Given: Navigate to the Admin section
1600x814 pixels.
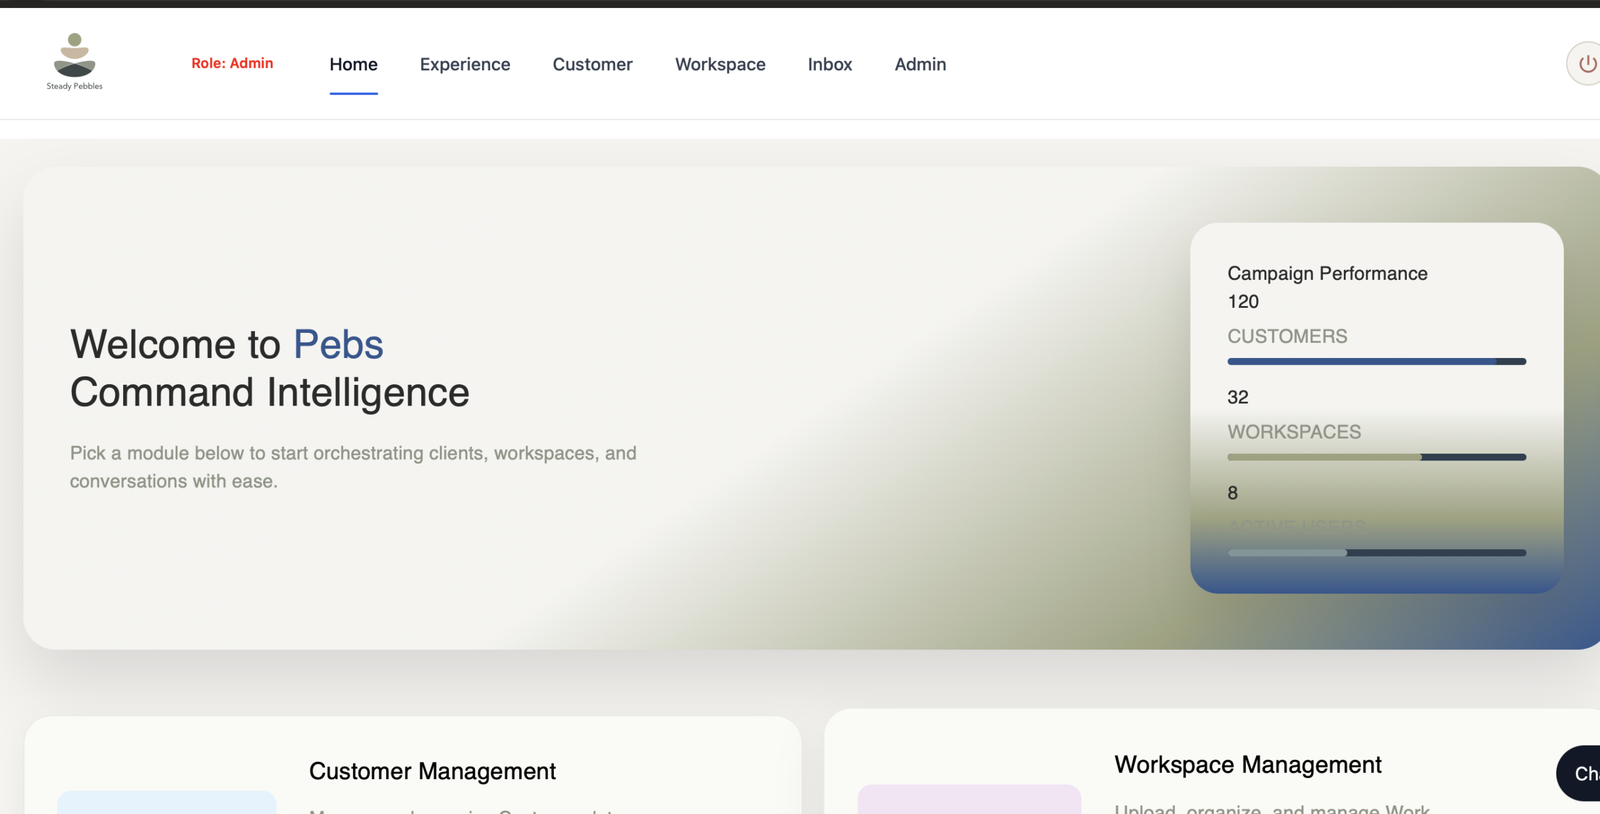Looking at the screenshot, I should coord(920,64).
